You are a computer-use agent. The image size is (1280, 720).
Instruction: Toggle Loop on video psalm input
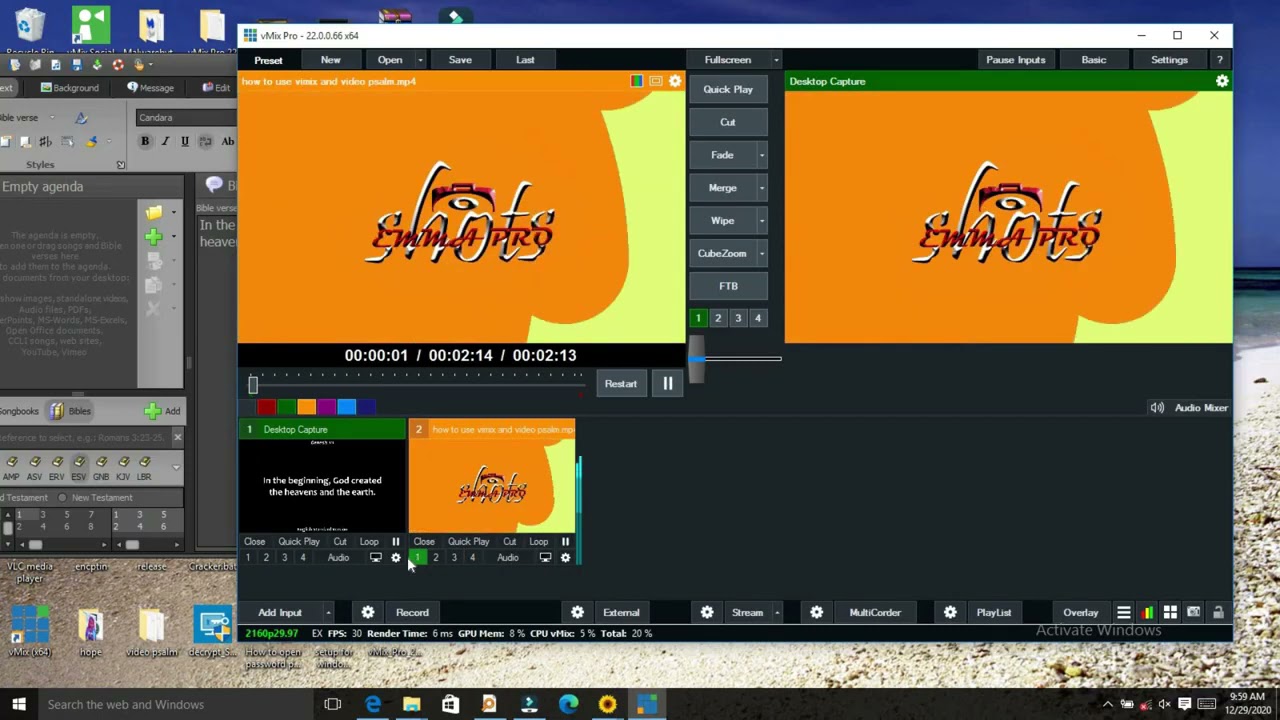point(539,542)
